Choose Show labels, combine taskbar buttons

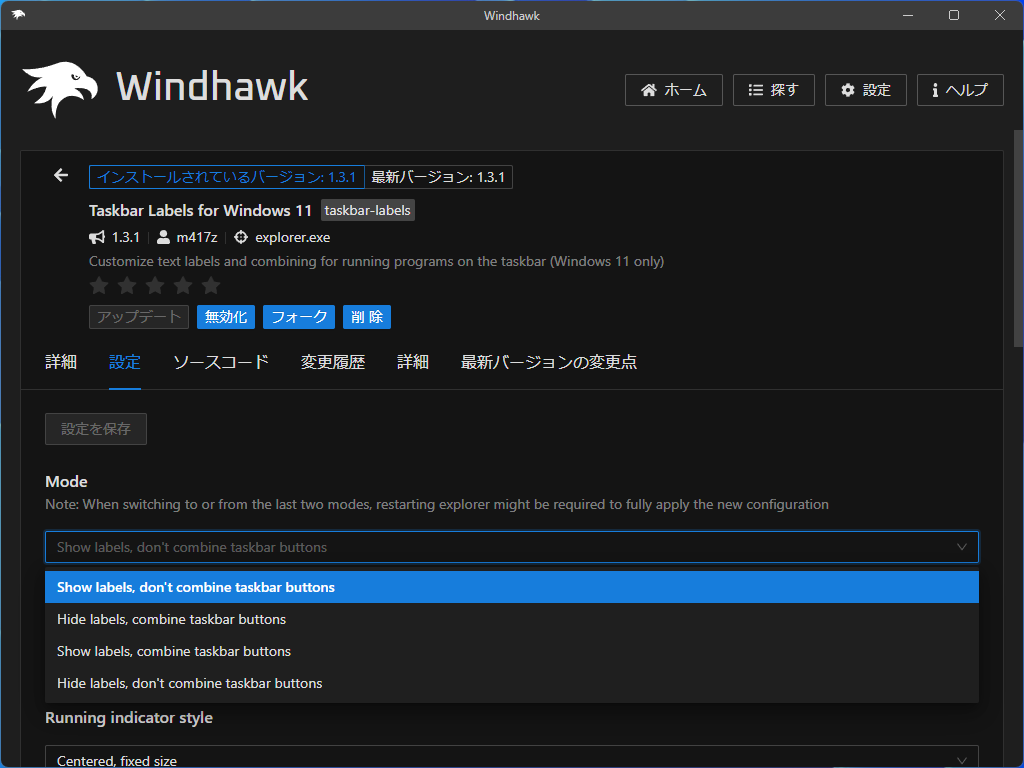coord(512,651)
